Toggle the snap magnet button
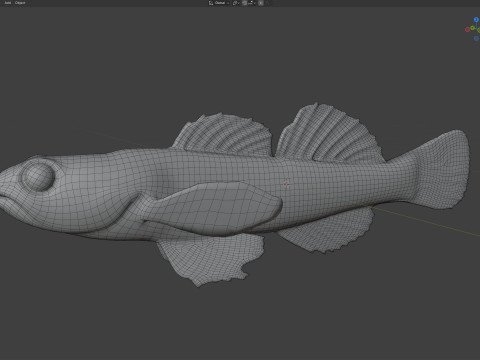 coord(244,3)
